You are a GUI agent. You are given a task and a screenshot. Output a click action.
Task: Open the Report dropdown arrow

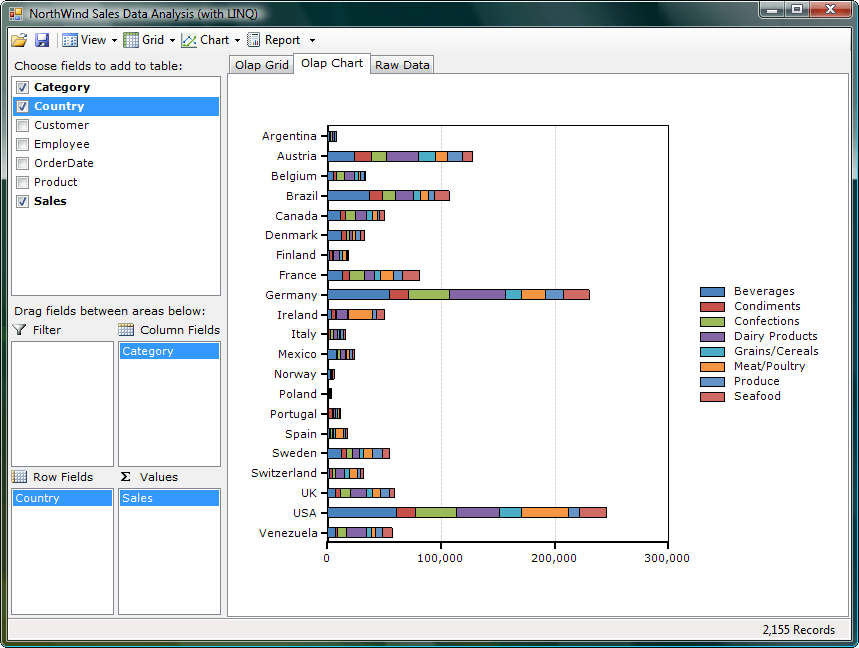[312, 41]
